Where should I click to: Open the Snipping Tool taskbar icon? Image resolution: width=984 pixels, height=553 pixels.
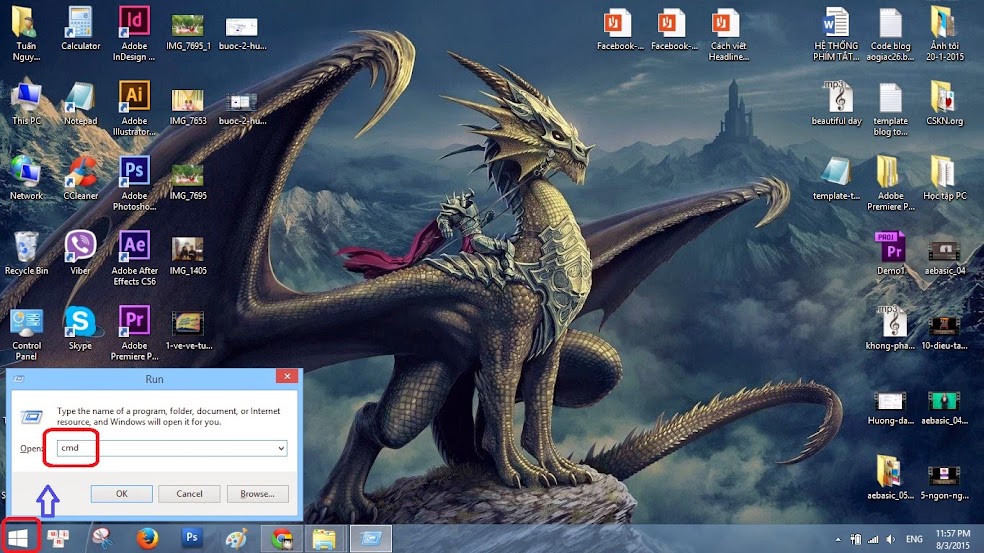[102, 539]
